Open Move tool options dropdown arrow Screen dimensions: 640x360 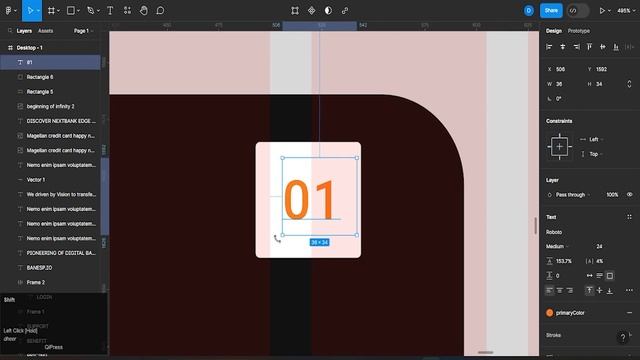pos(38,11)
